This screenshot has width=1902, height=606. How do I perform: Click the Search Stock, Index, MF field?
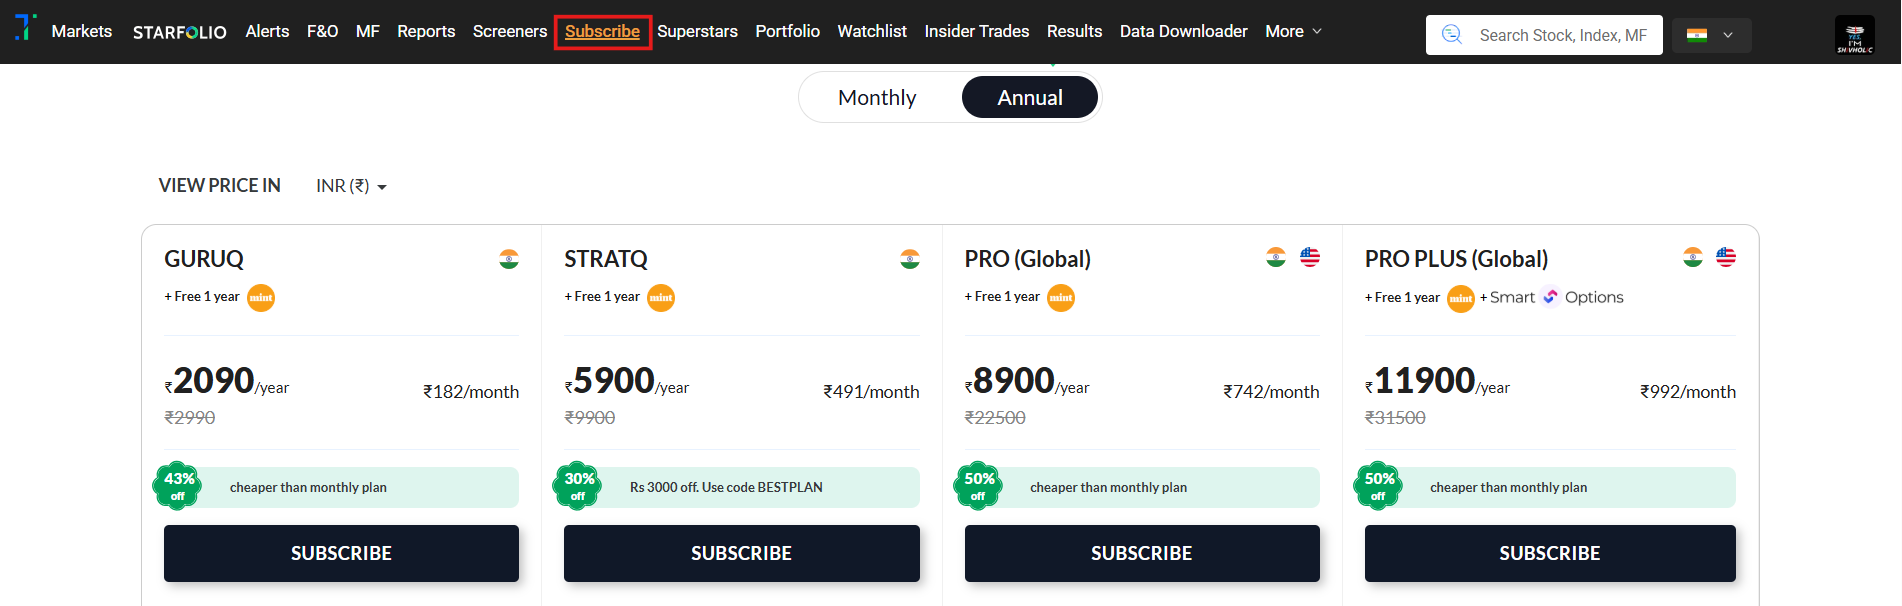click(1562, 35)
